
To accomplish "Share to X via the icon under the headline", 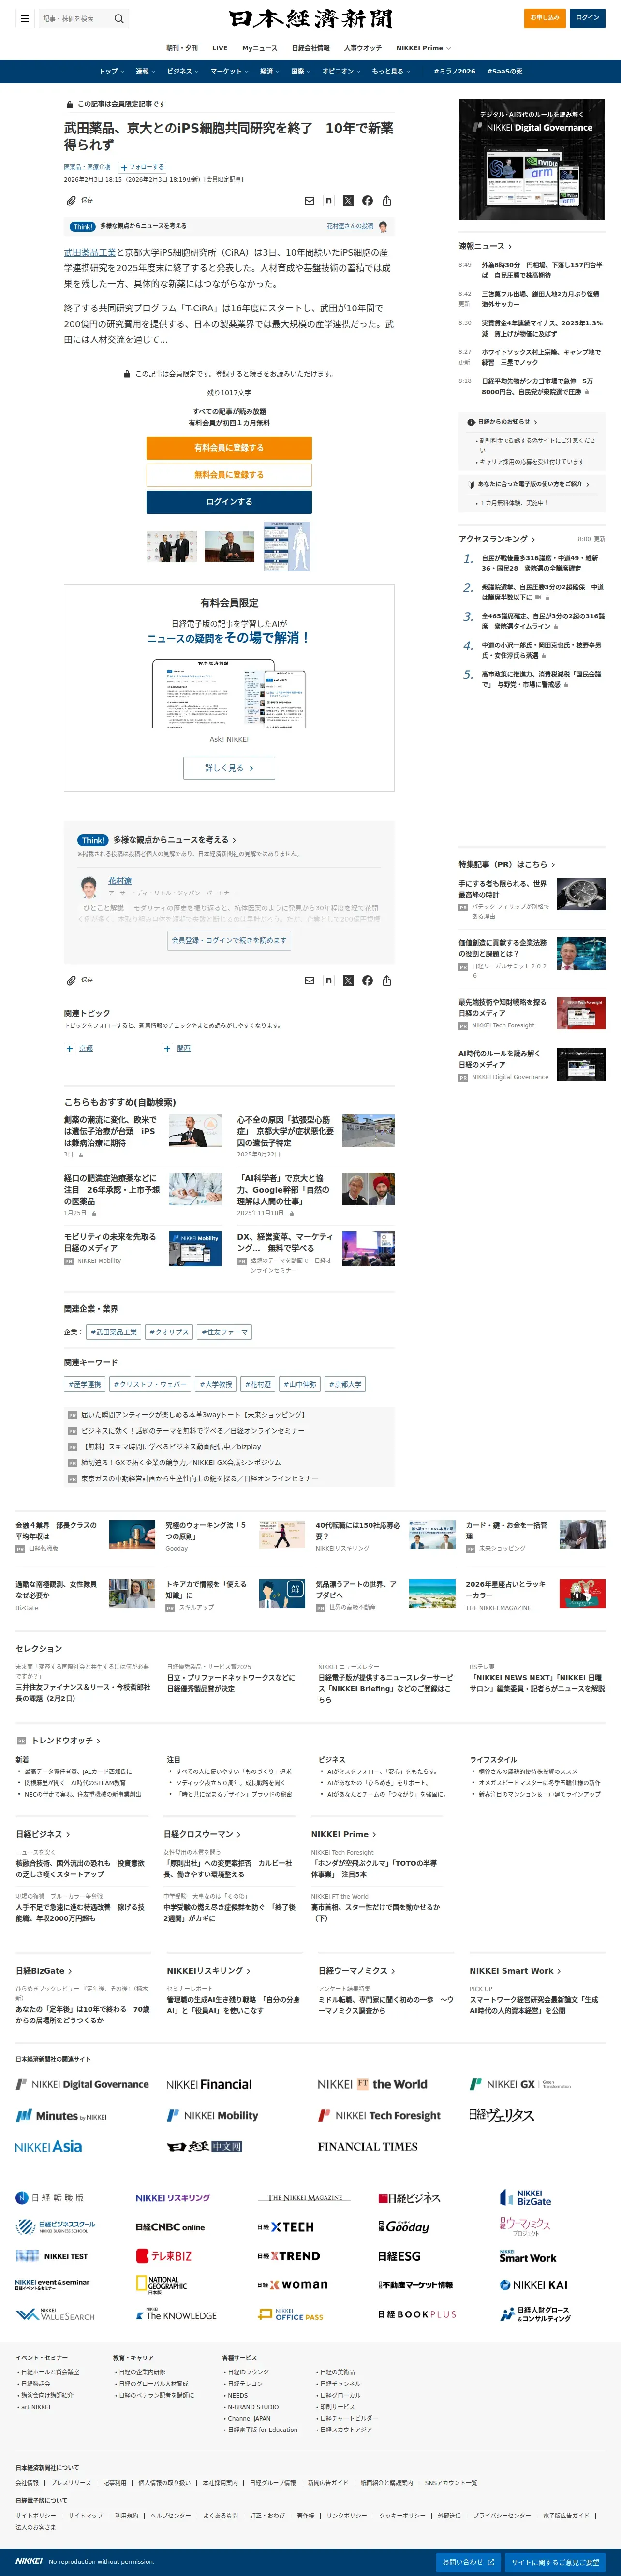I will (x=348, y=201).
